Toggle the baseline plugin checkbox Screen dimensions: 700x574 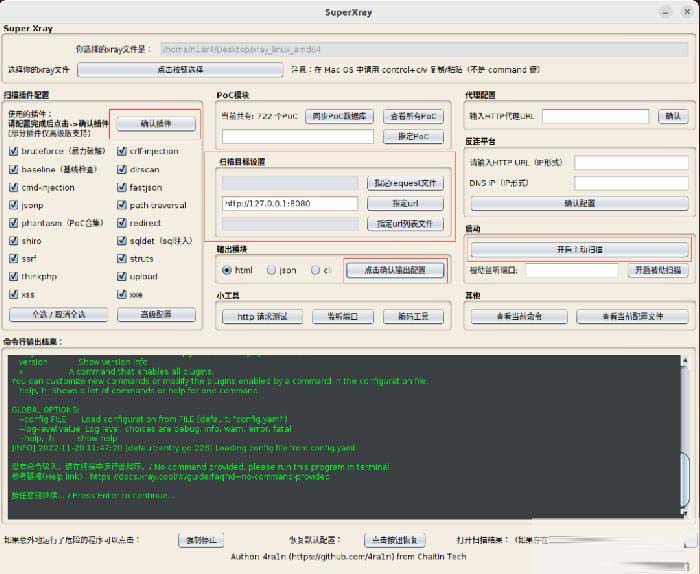coord(13,170)
